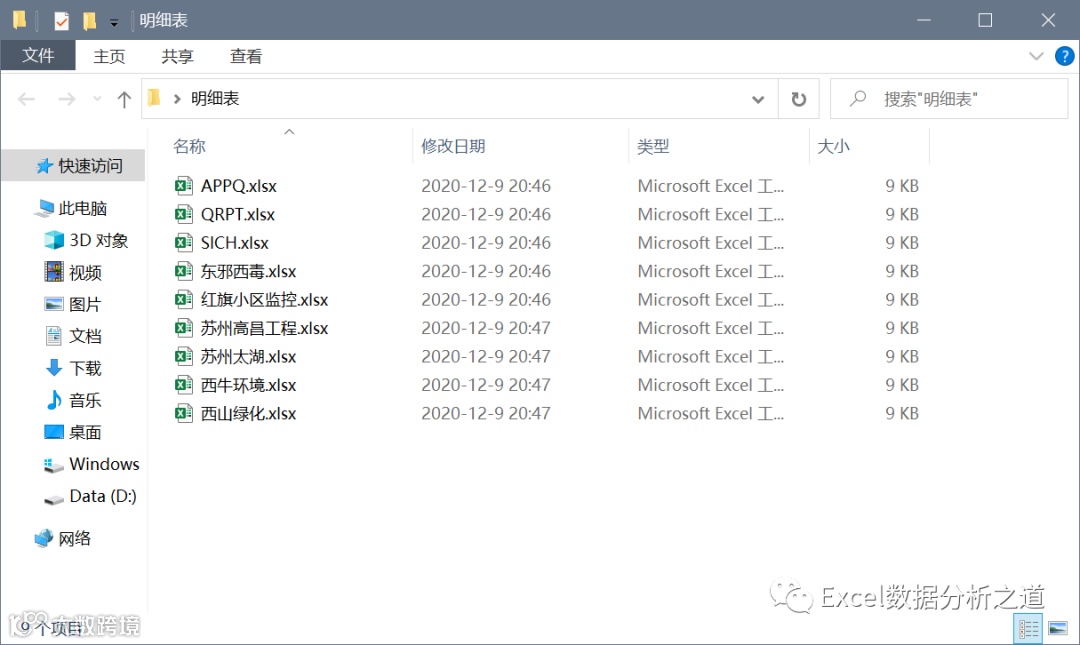Open the recent locations dropdown

point(97,100)
